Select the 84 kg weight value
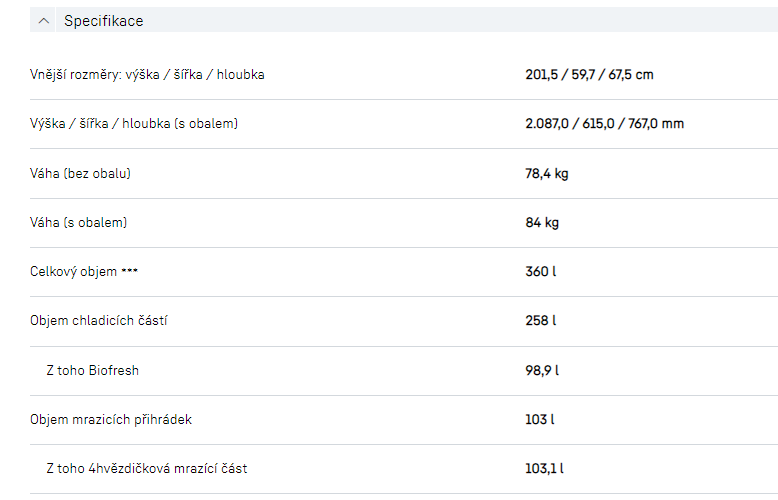 [x=541, y=223]
